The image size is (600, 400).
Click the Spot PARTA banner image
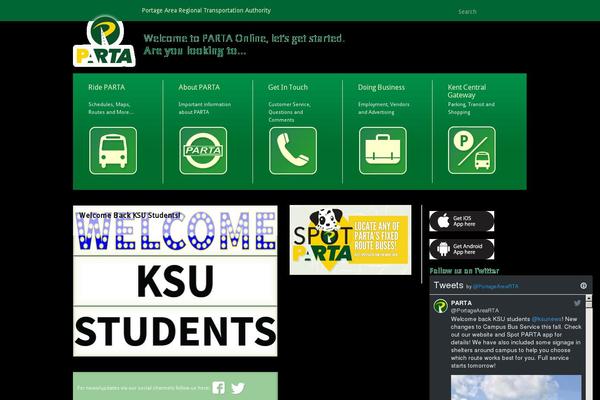click(x=351, y=240)
